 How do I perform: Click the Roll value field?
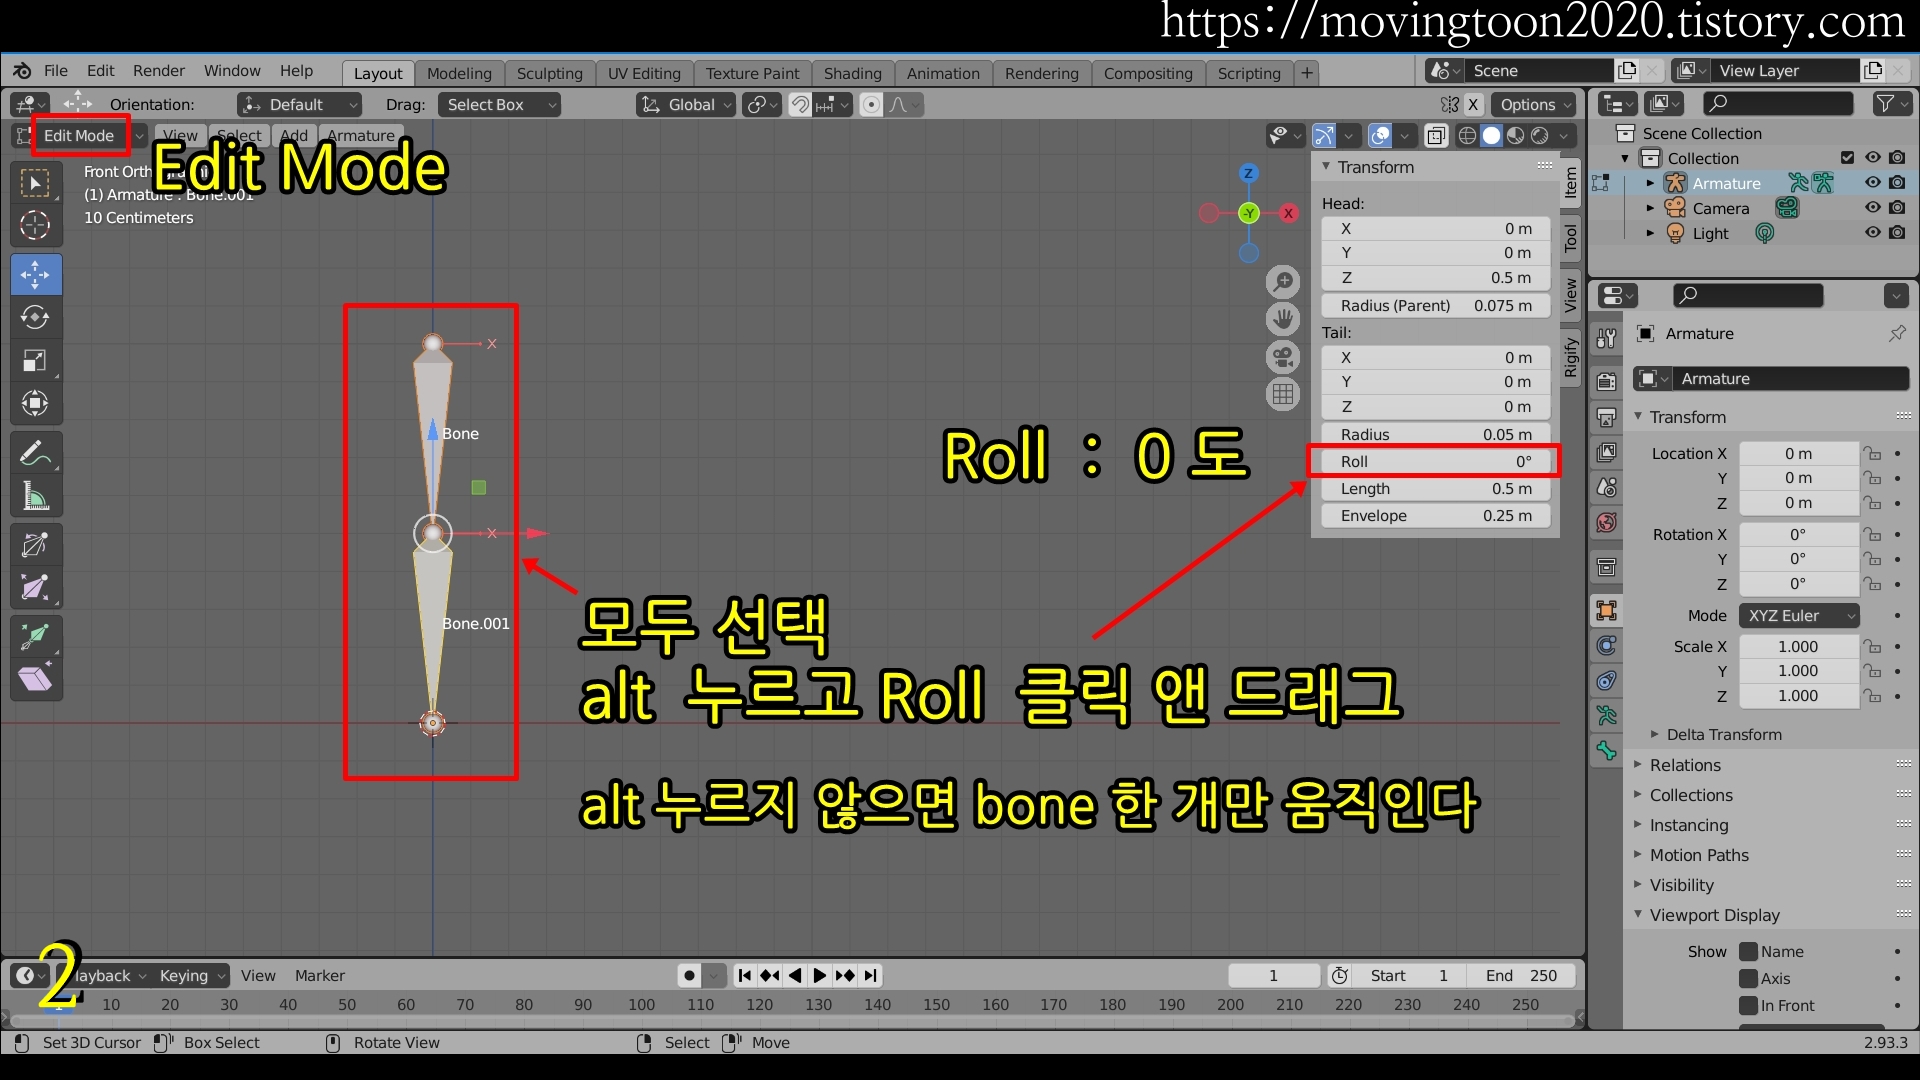[x=1435, y=462]
